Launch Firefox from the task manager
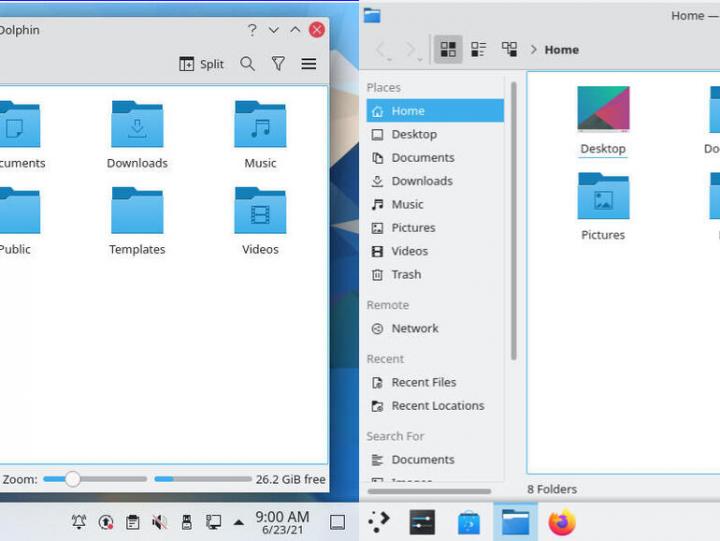Viewport: 720px width, 541px height. (562, 522)
